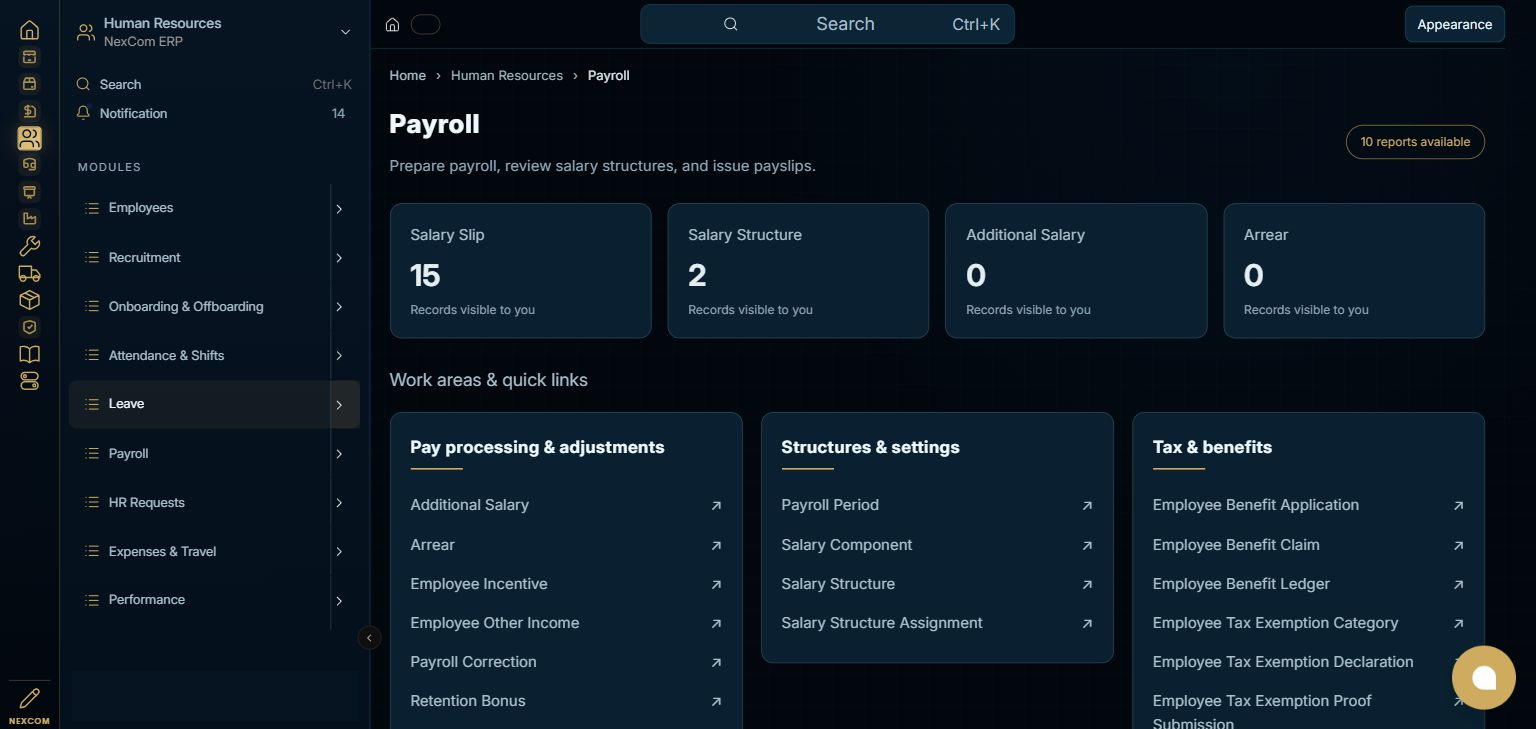Image resolution: width=1536 pixels, height=729 pixels.
Task: Click the Appearance button
Action: pos(1455,24)
